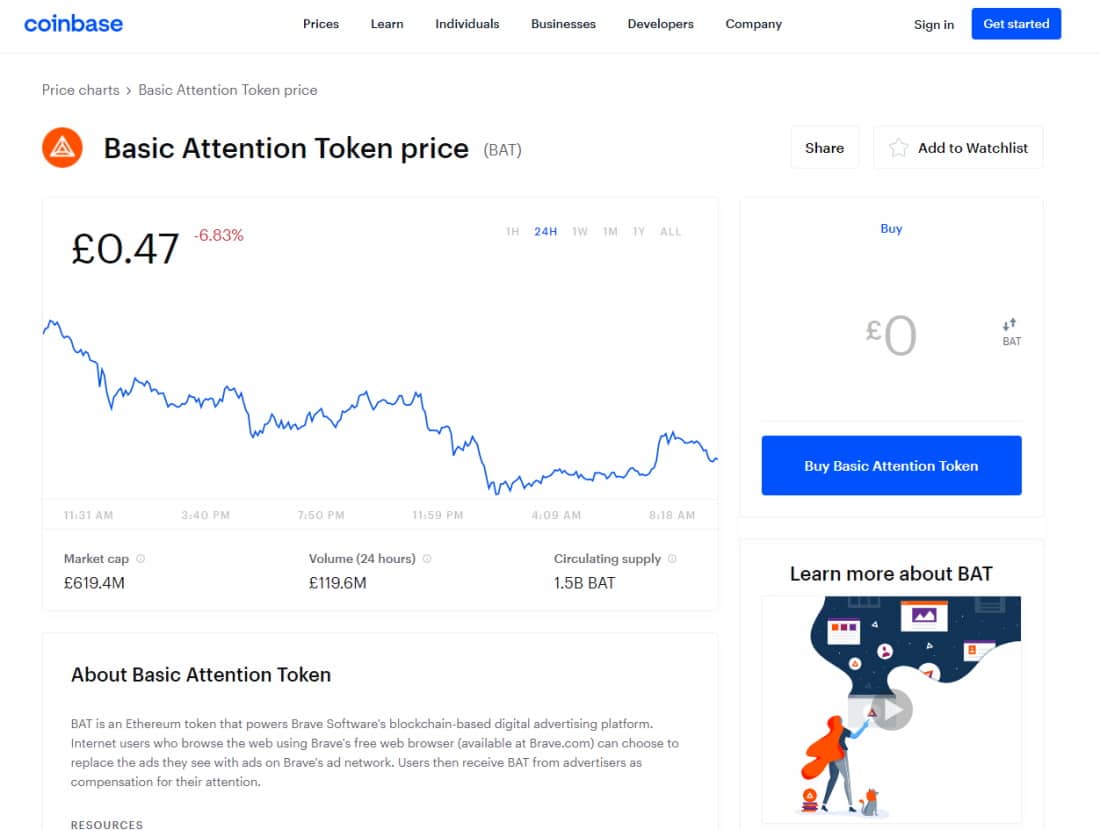This screenshot has height=830, width=1100.
Task: Click the Circulating supply info icon
Action: [x=672, y=558]
